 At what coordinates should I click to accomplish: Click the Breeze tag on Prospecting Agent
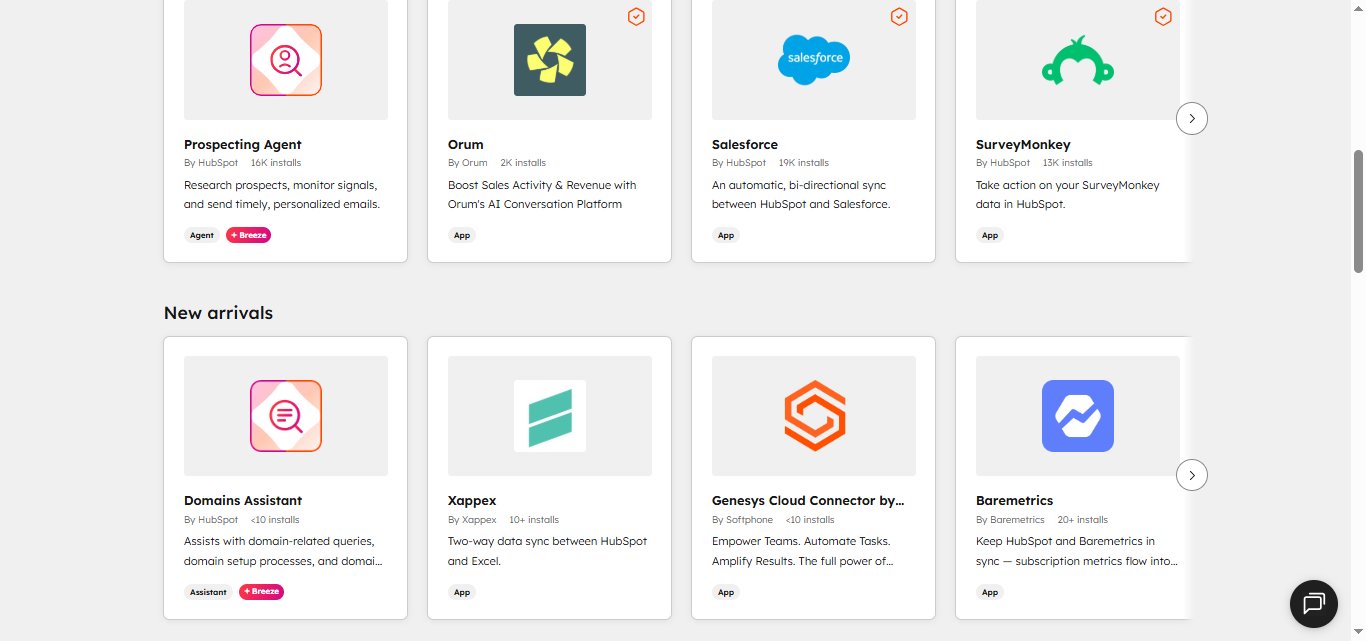[248, 235]
